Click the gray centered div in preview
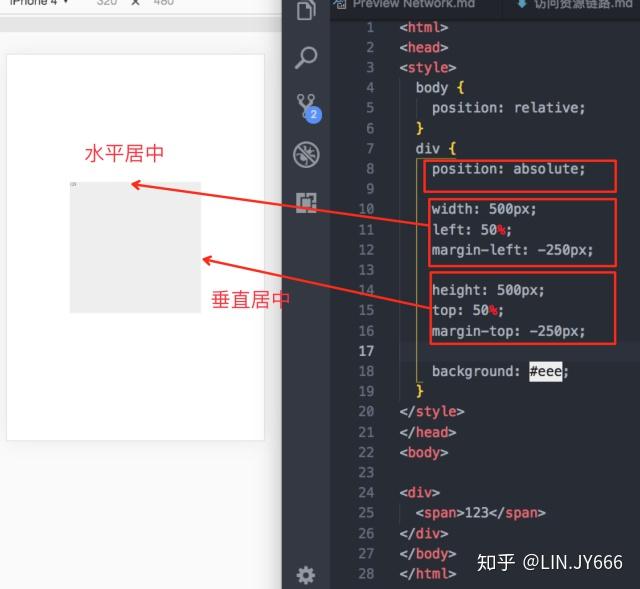Viewport: 640px width, 589px height. tap(135, 247)
